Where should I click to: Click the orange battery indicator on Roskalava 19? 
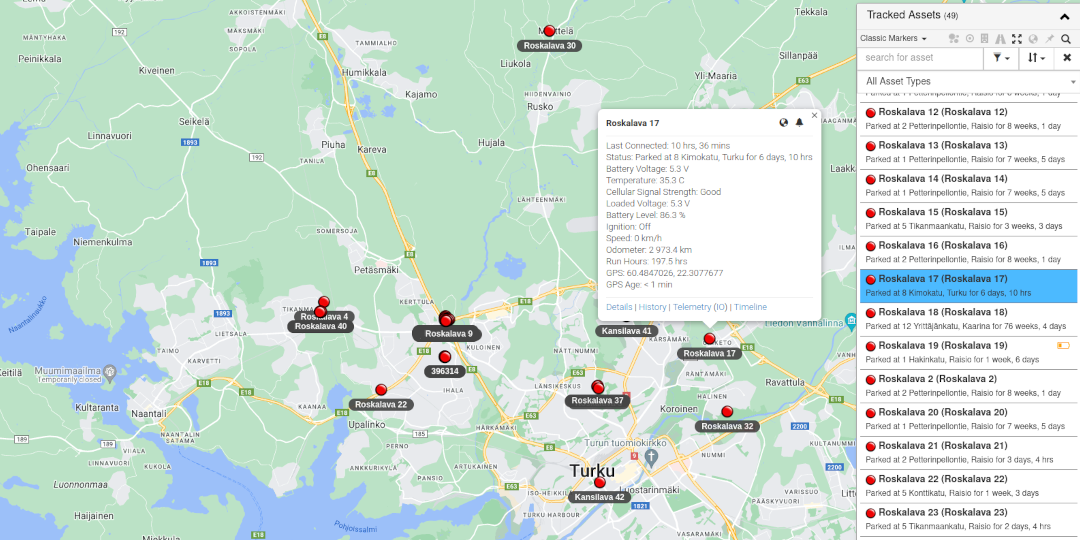pyautogui.click(x=1063, y=346)
